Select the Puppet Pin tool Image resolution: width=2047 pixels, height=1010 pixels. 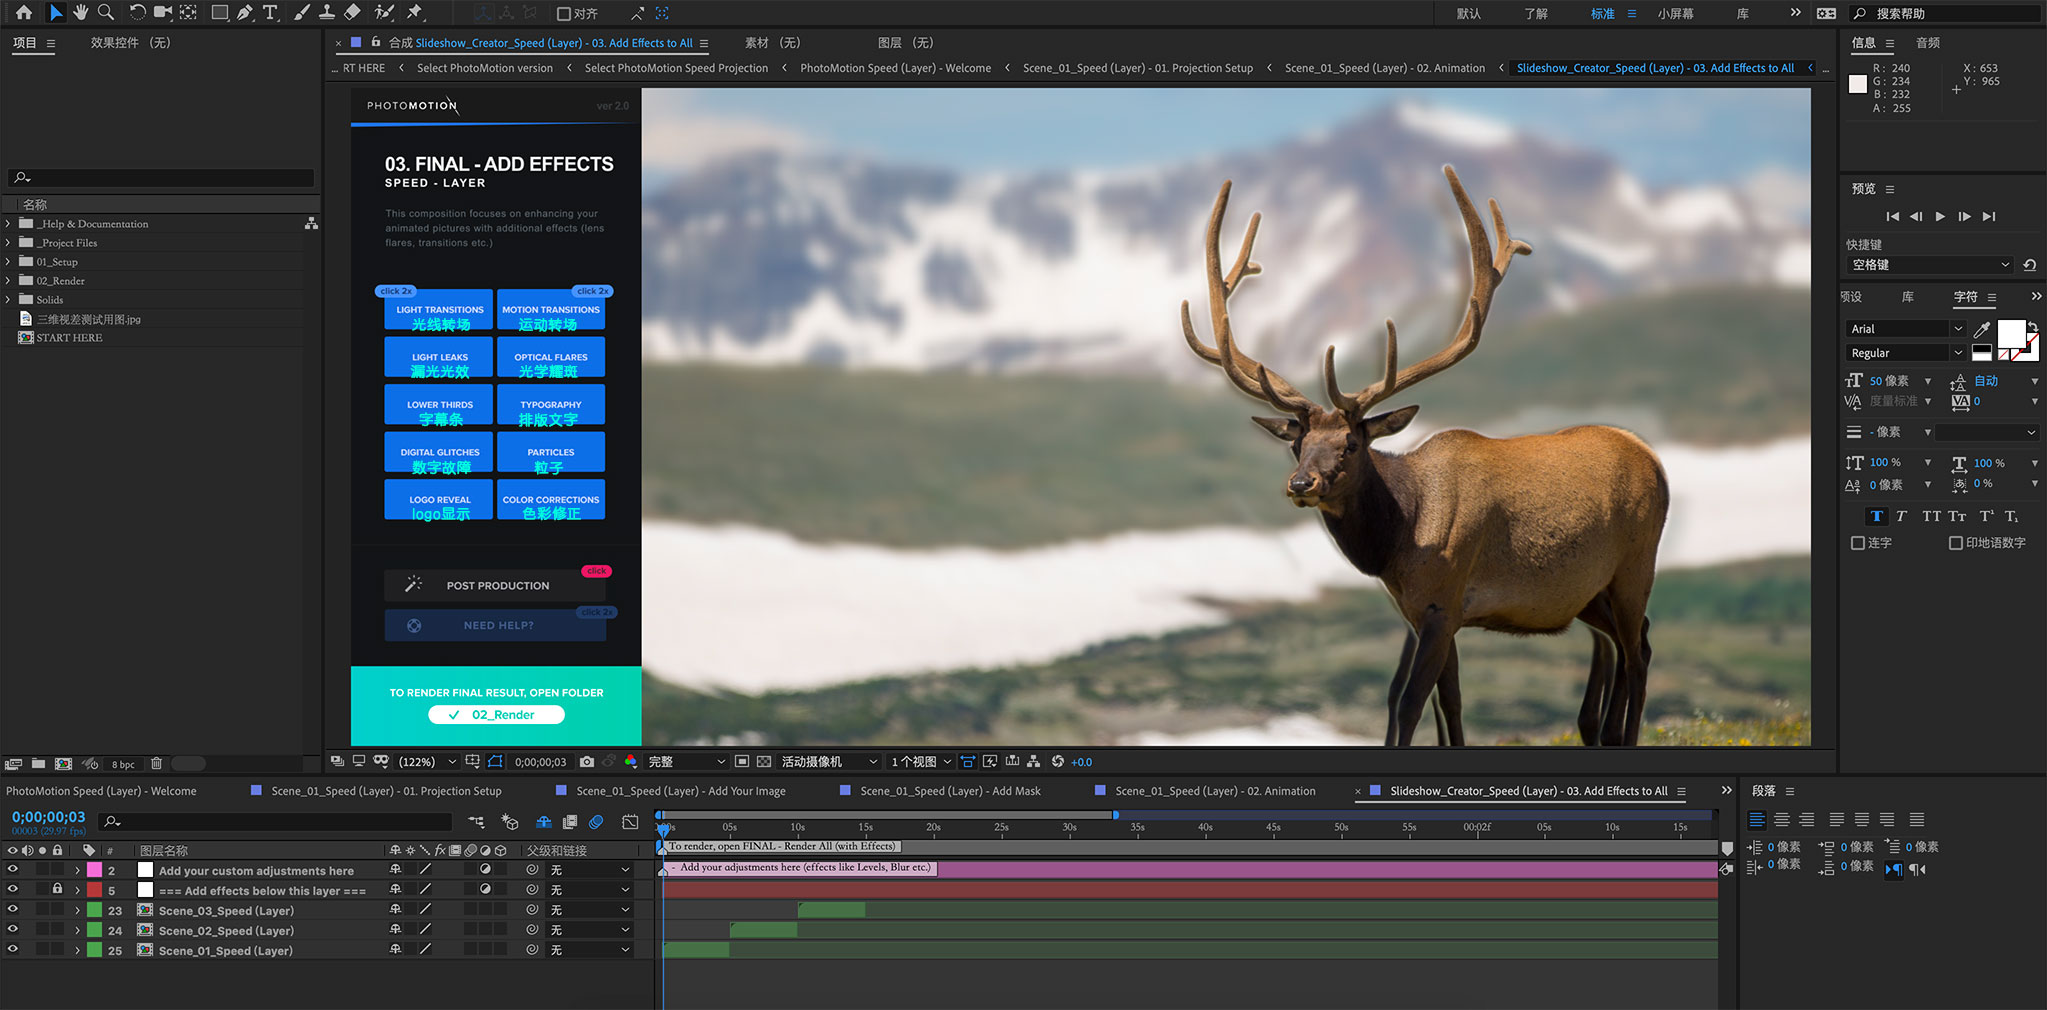415,13
